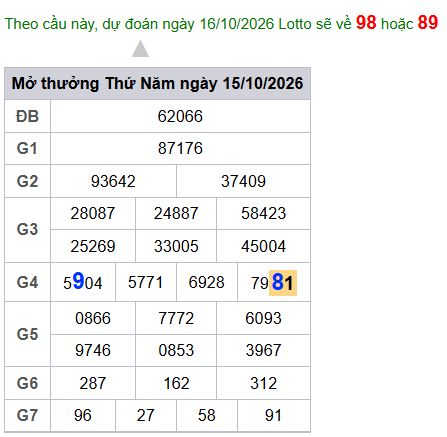447x437 pixels.
Task: Click G3 number 58423
Action: tap(263, 213)
